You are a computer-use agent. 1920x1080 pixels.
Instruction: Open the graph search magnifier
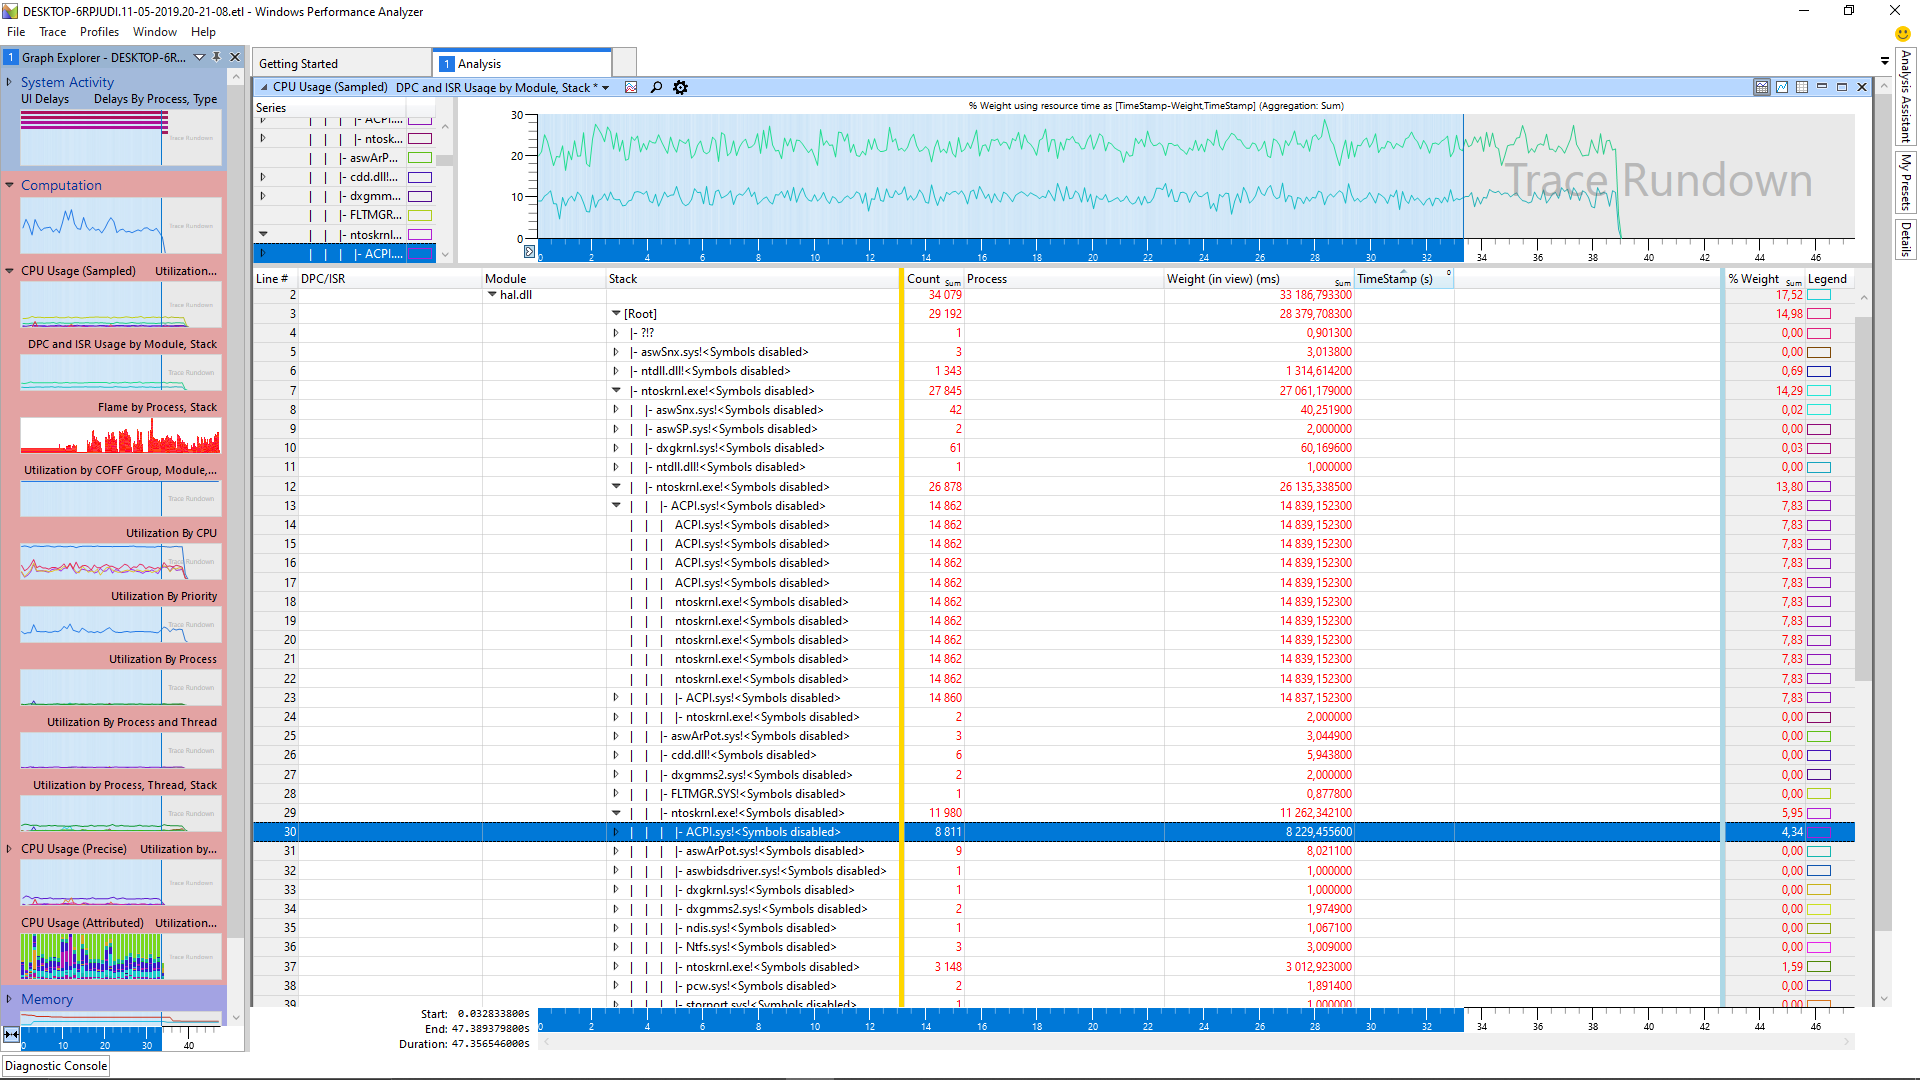[656, 88]
